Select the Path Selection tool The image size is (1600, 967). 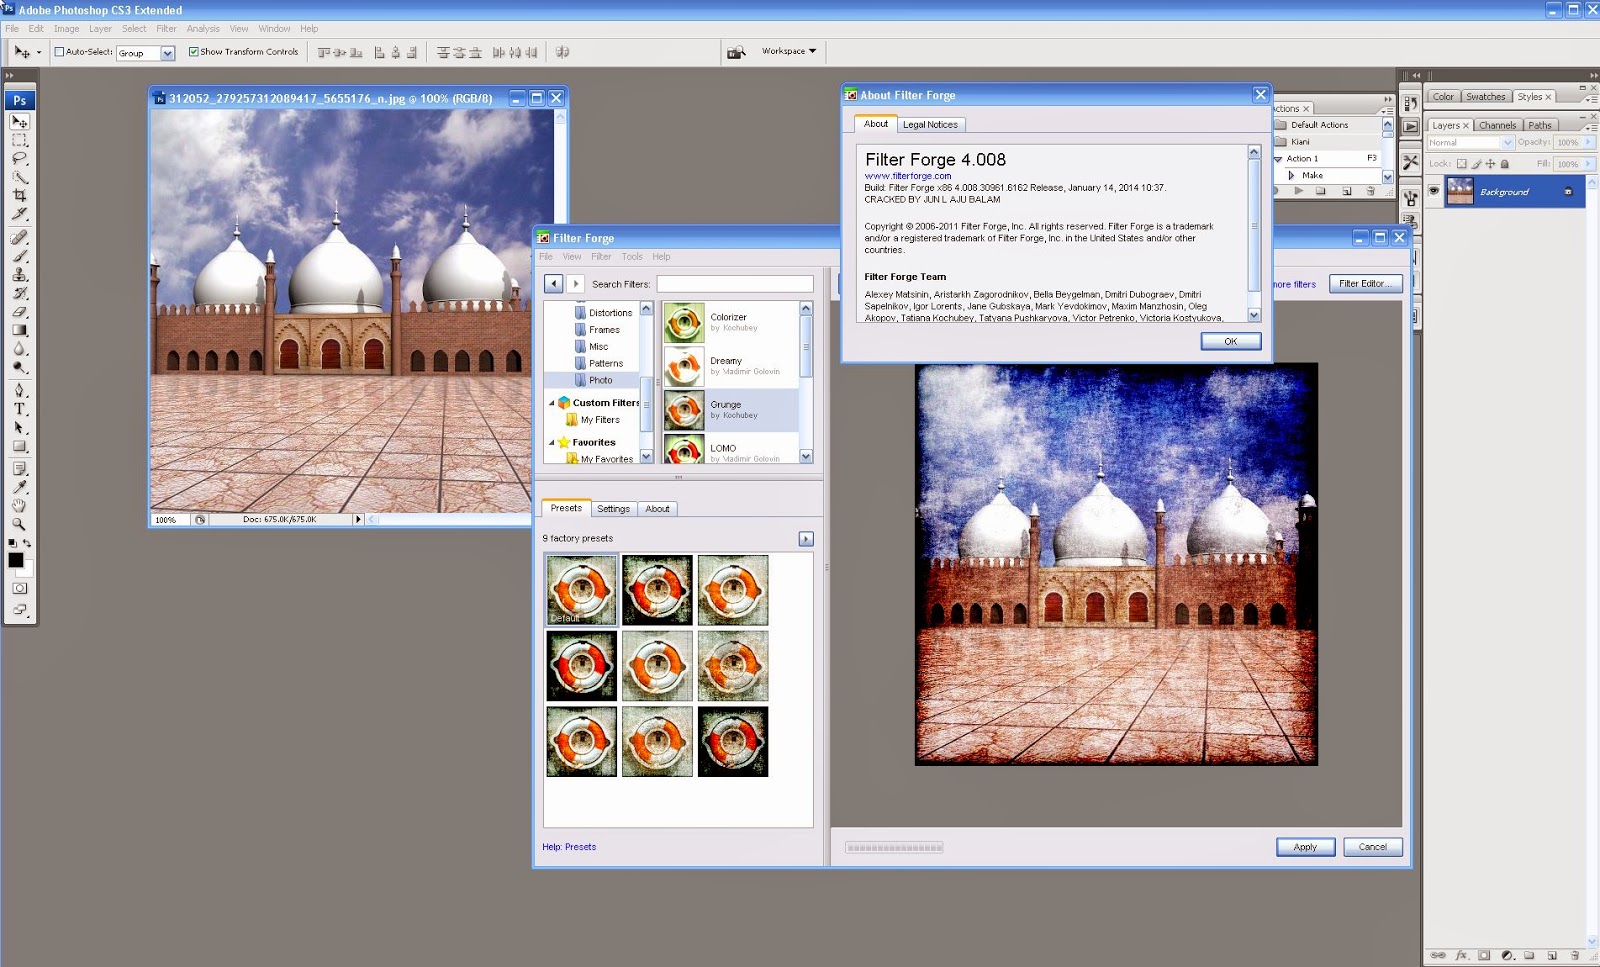point(19,427)
